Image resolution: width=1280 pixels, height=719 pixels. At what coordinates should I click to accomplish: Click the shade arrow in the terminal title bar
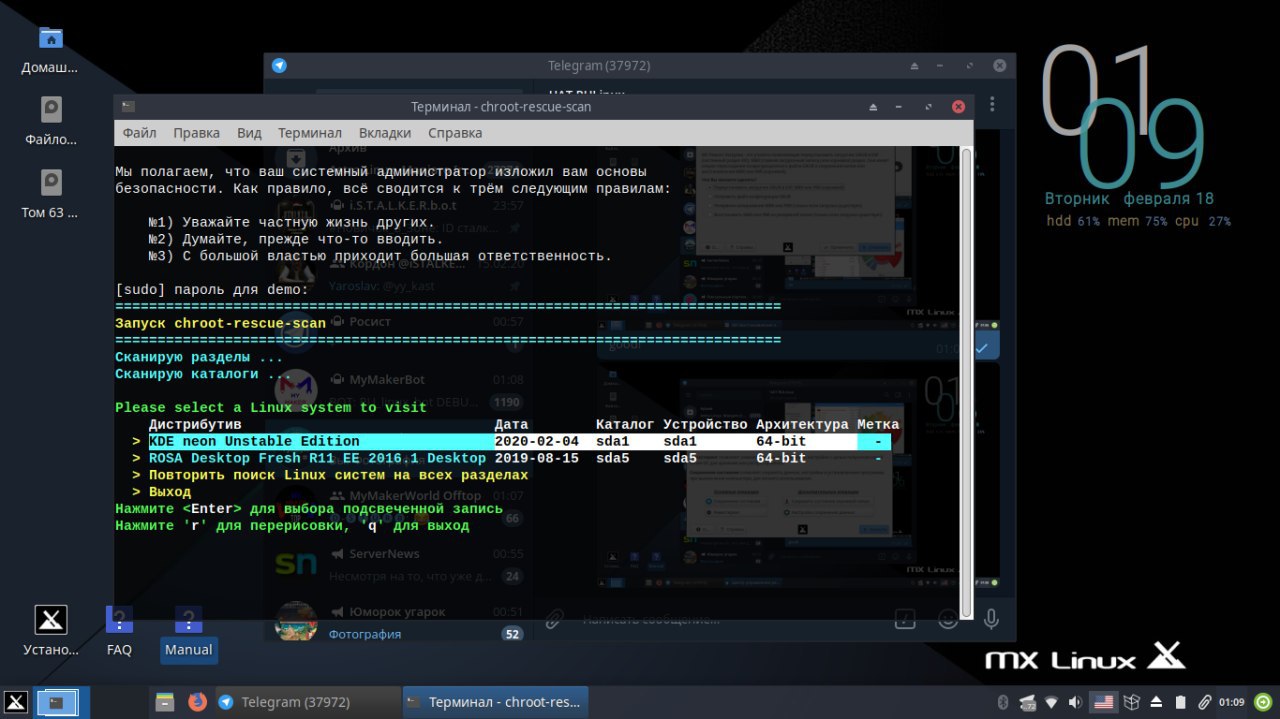point(873,106)
